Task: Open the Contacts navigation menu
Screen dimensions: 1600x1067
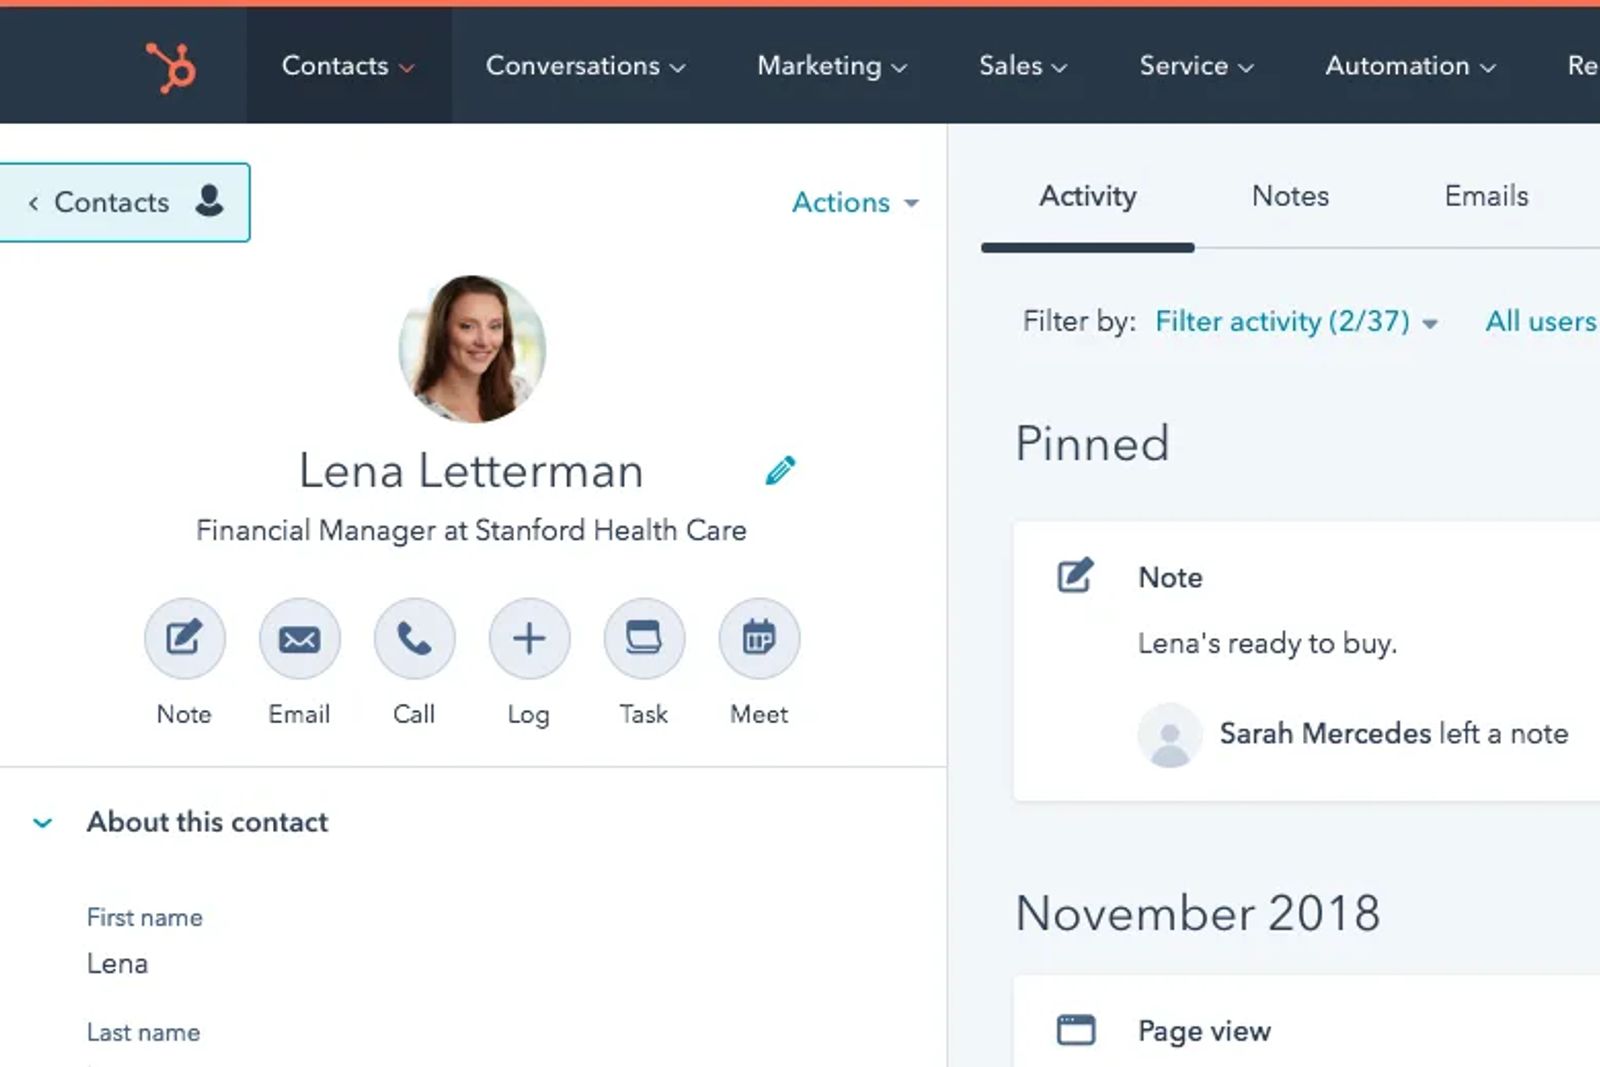Action: [x=348, y=66]
